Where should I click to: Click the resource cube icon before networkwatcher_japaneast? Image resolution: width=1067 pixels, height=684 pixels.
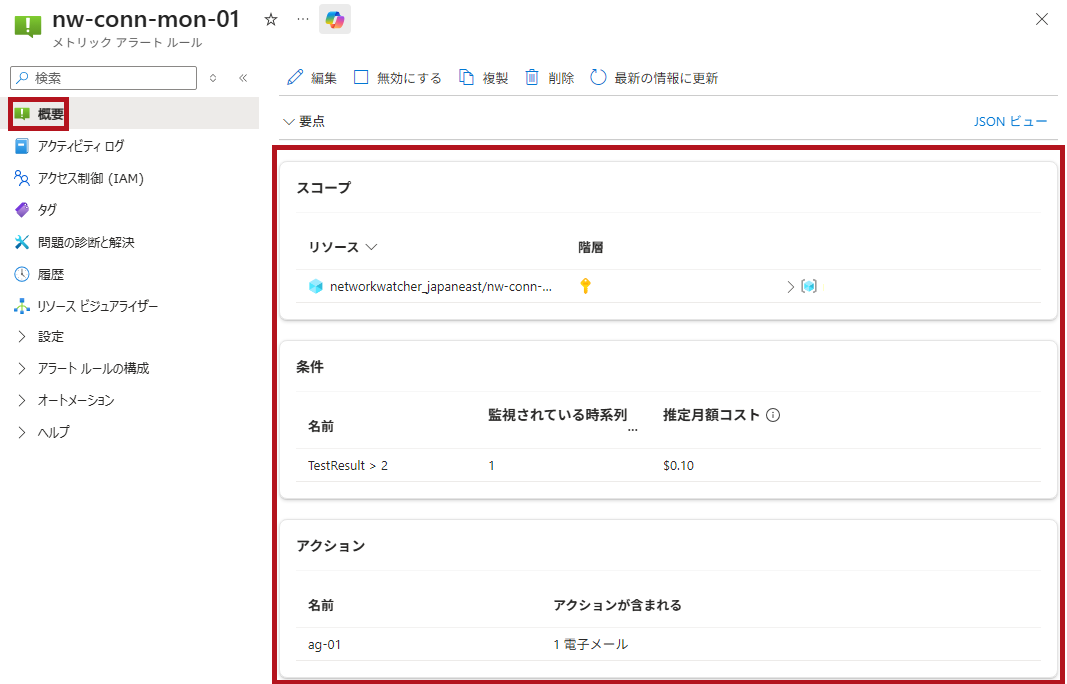[x=316, y=287]
